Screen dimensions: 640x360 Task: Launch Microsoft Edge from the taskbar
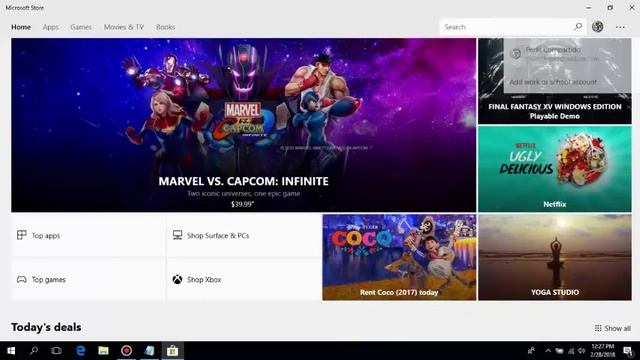click(80, 351)
